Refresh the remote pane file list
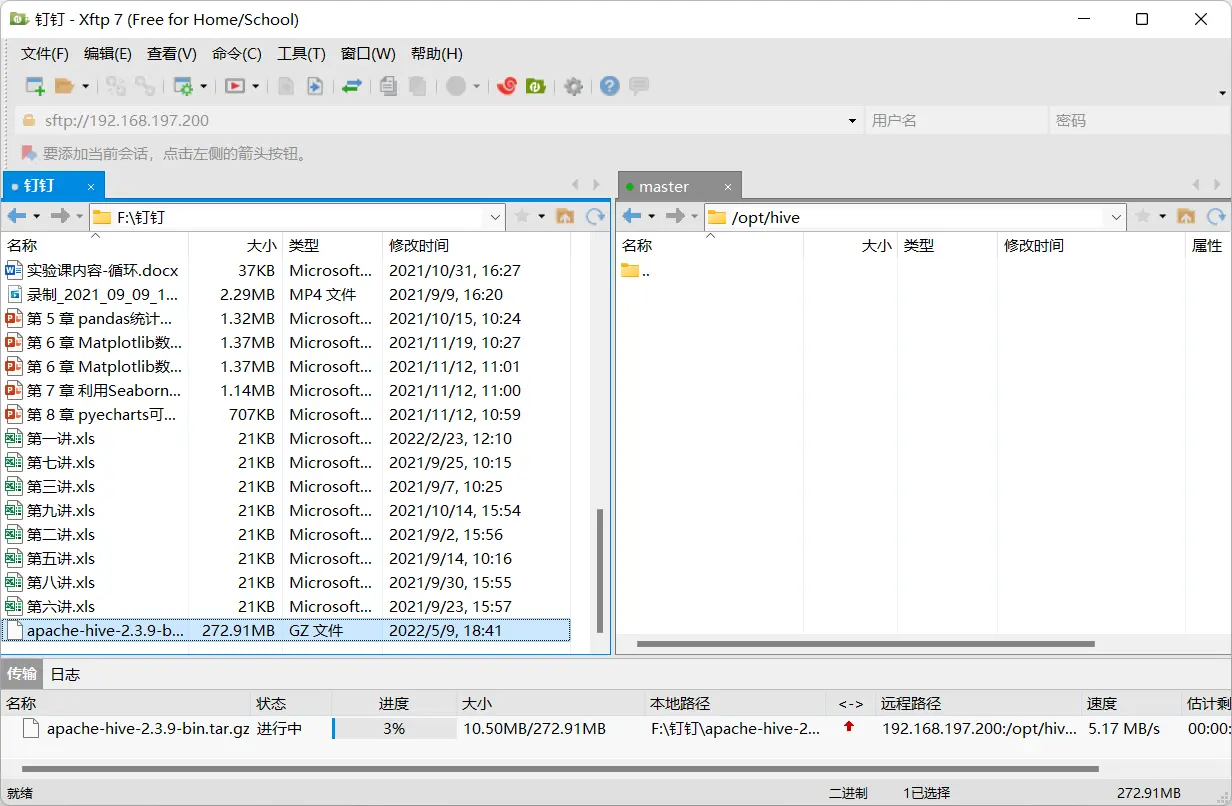Image resolution: width=1232 pixels, height=806 pixels. point(1216,216)
